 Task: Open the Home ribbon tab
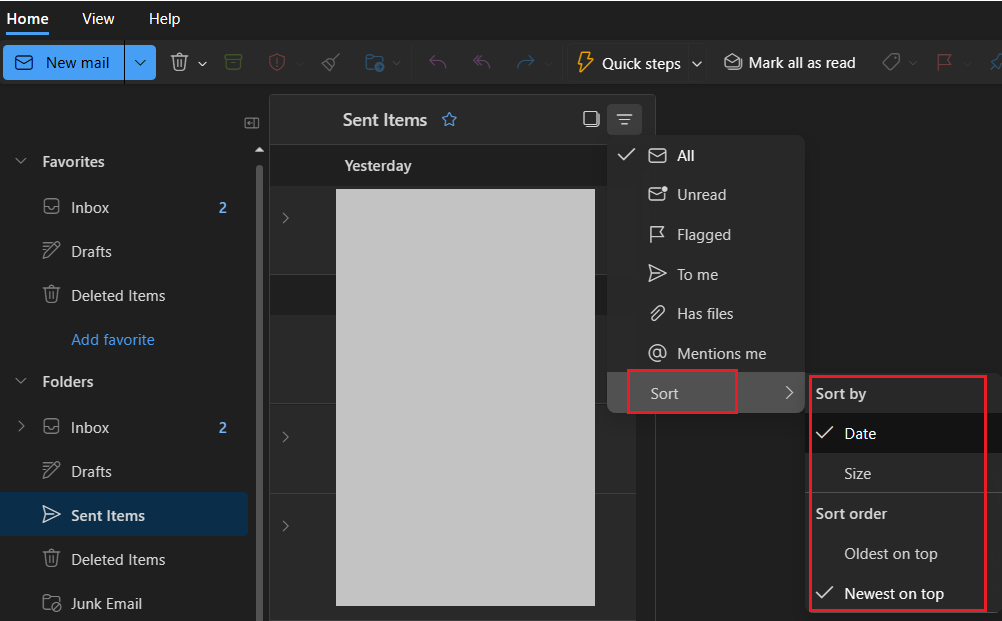click(x=27, y=19)
